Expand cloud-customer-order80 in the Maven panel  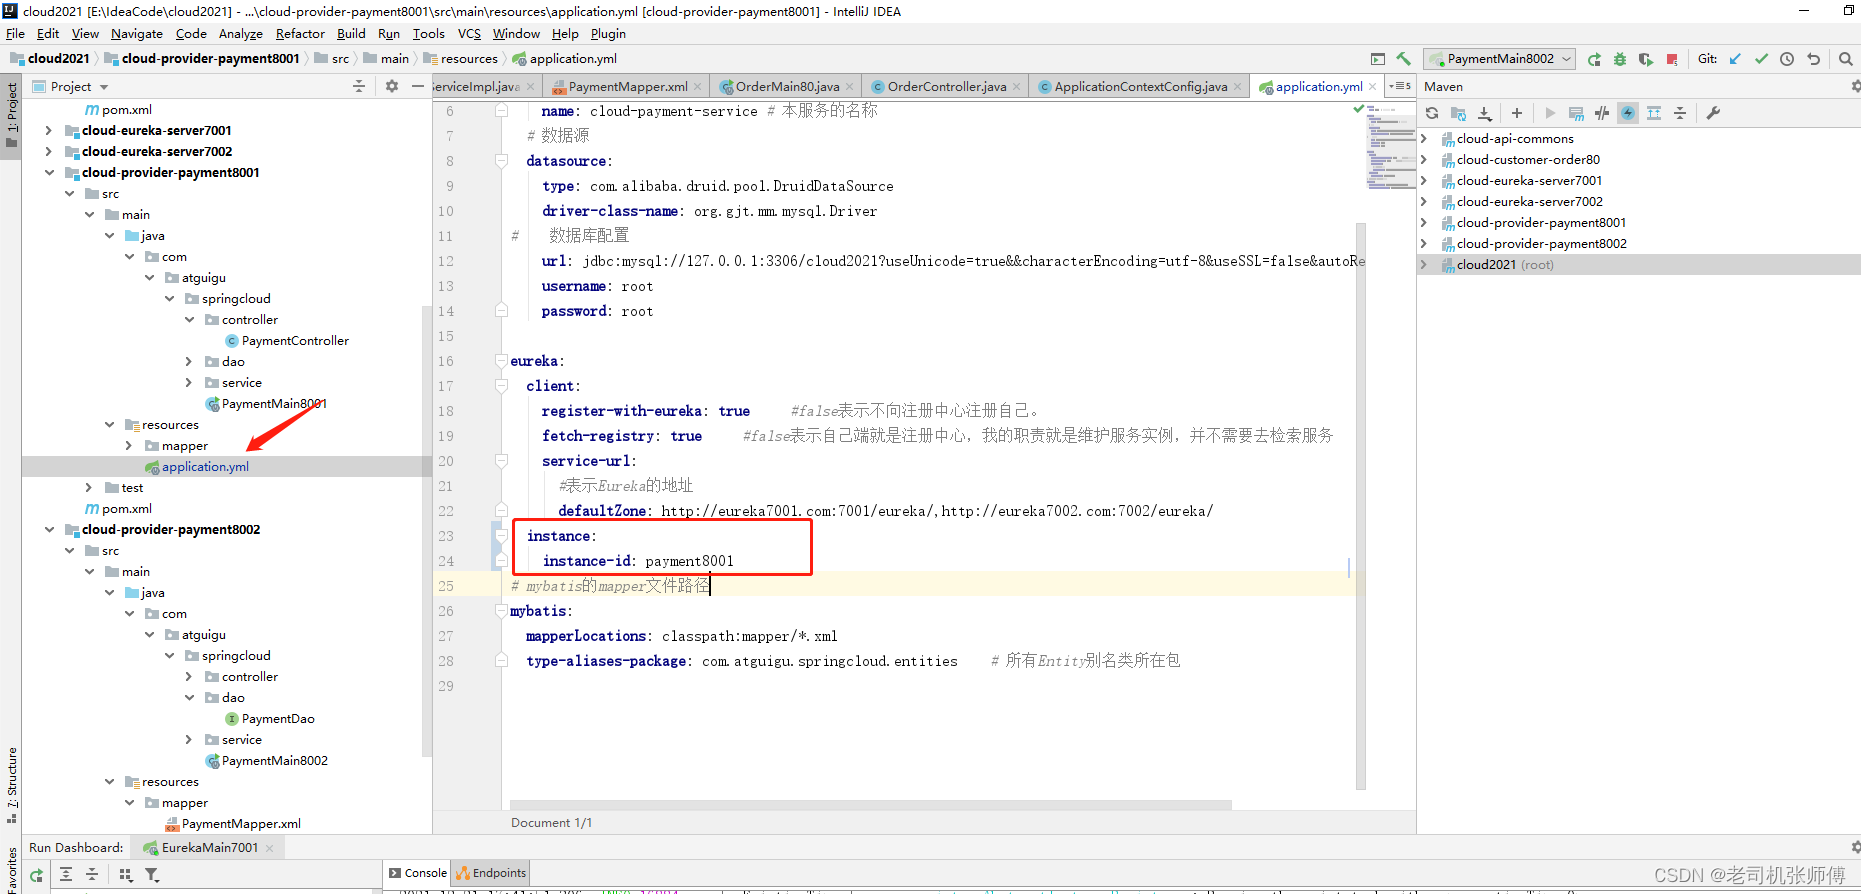coord(1424,159)
